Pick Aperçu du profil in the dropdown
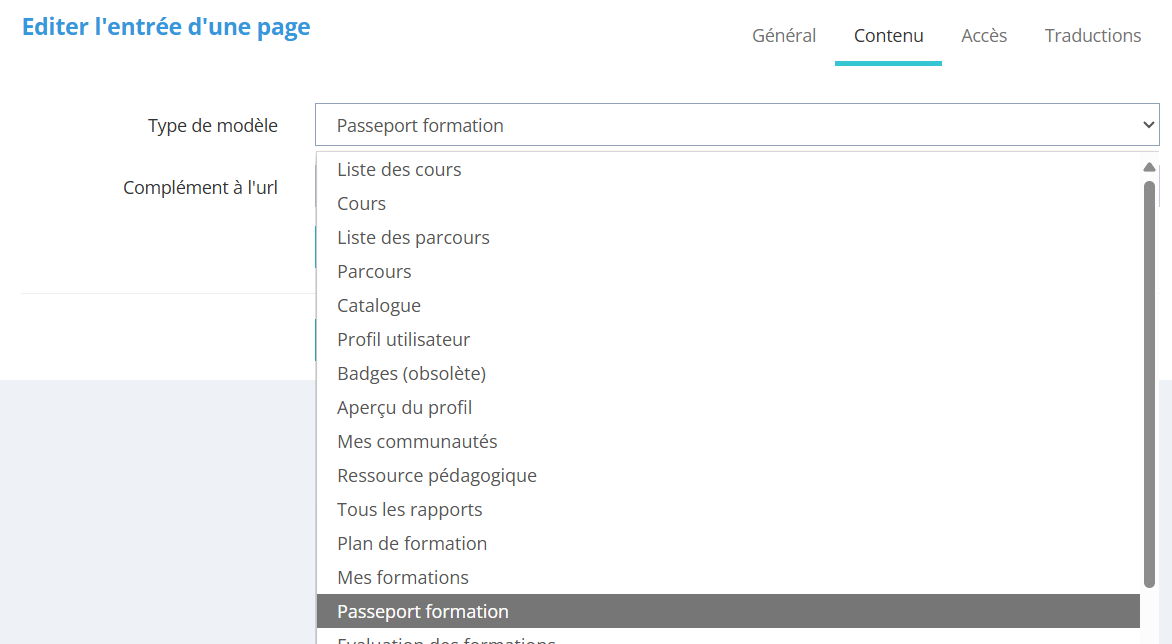Screen dimensions: 1172x644 click(404, 407)
